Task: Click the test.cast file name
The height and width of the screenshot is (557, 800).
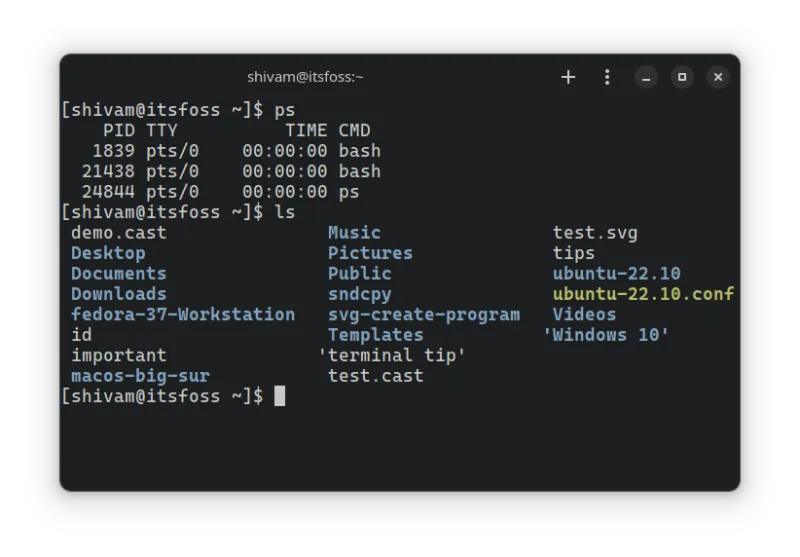Action: tap(376, 376)
